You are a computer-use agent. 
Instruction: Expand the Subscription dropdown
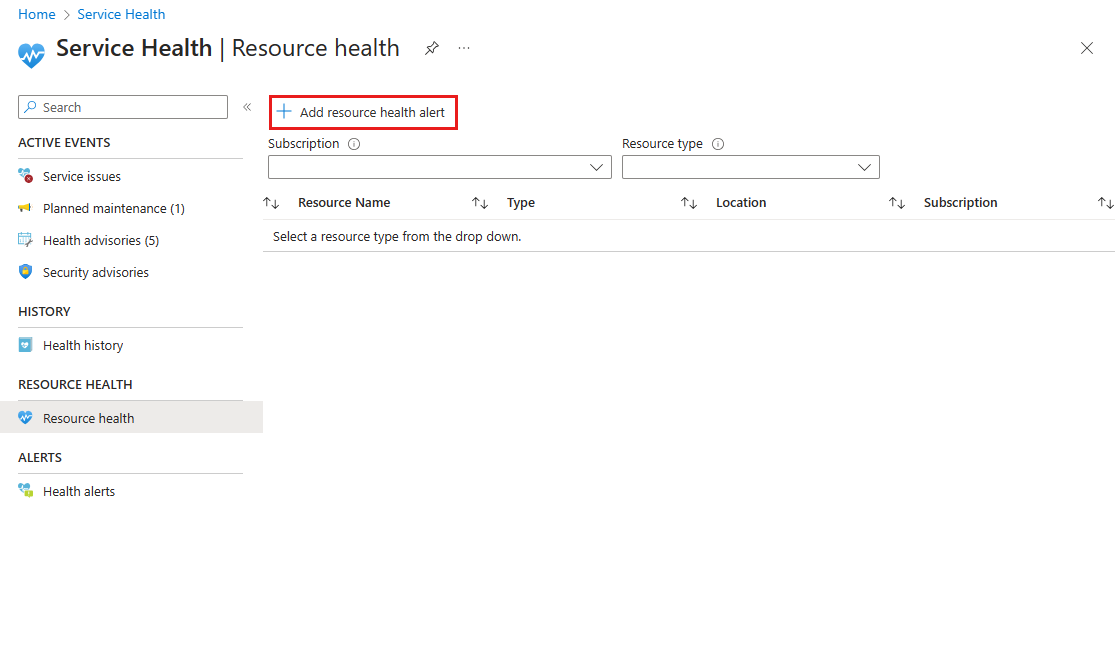439,167
